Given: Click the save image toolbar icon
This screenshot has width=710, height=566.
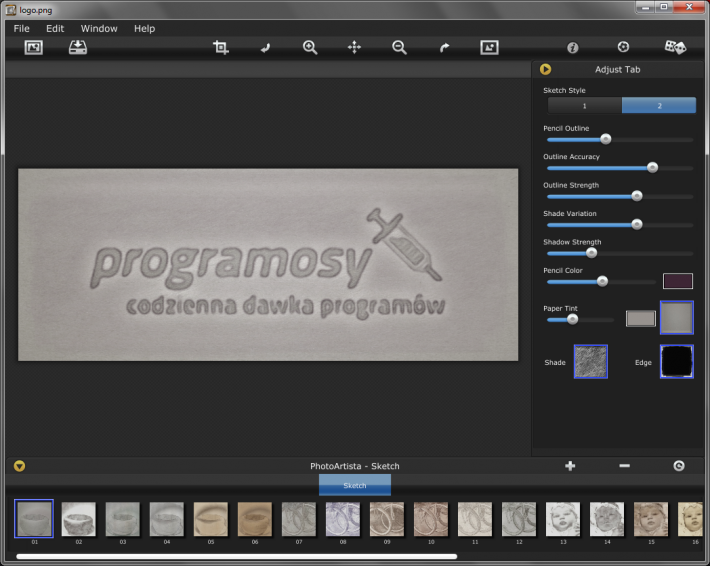Looking at the screenshot, I should [78, 47].
